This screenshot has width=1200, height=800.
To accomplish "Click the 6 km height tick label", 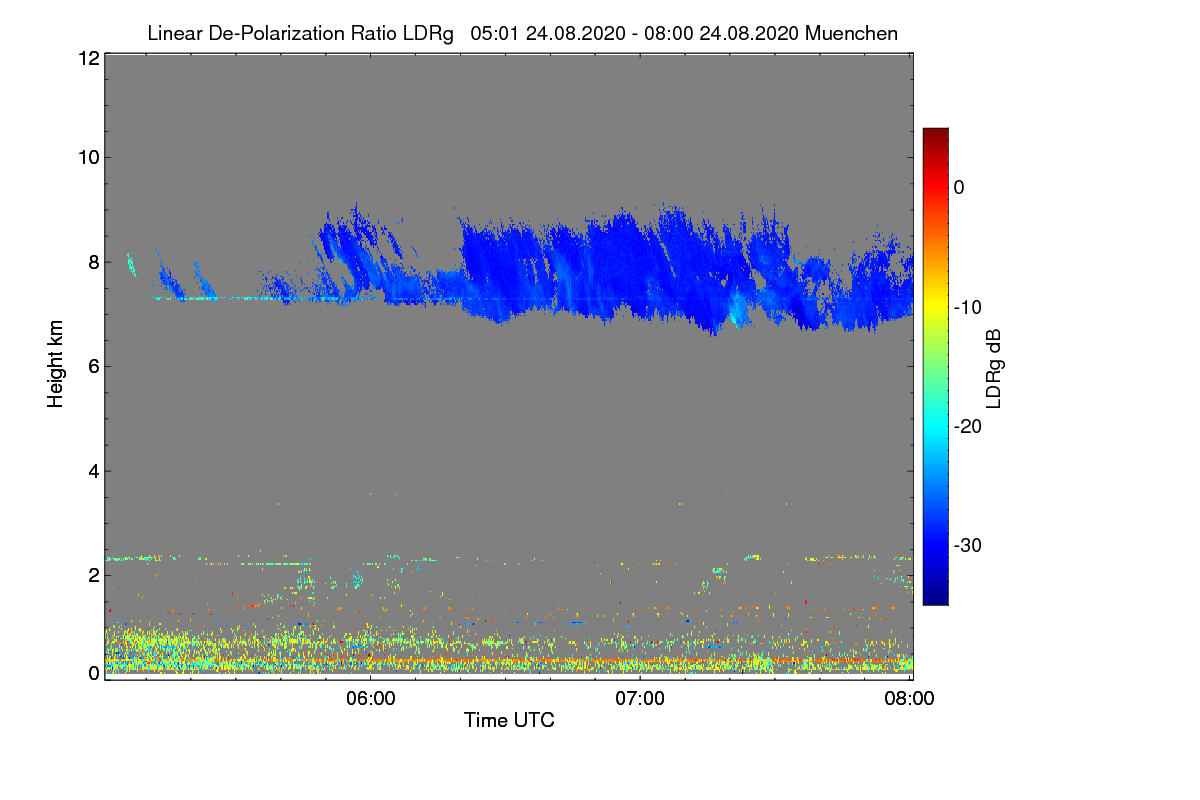I will click(93, 366).
